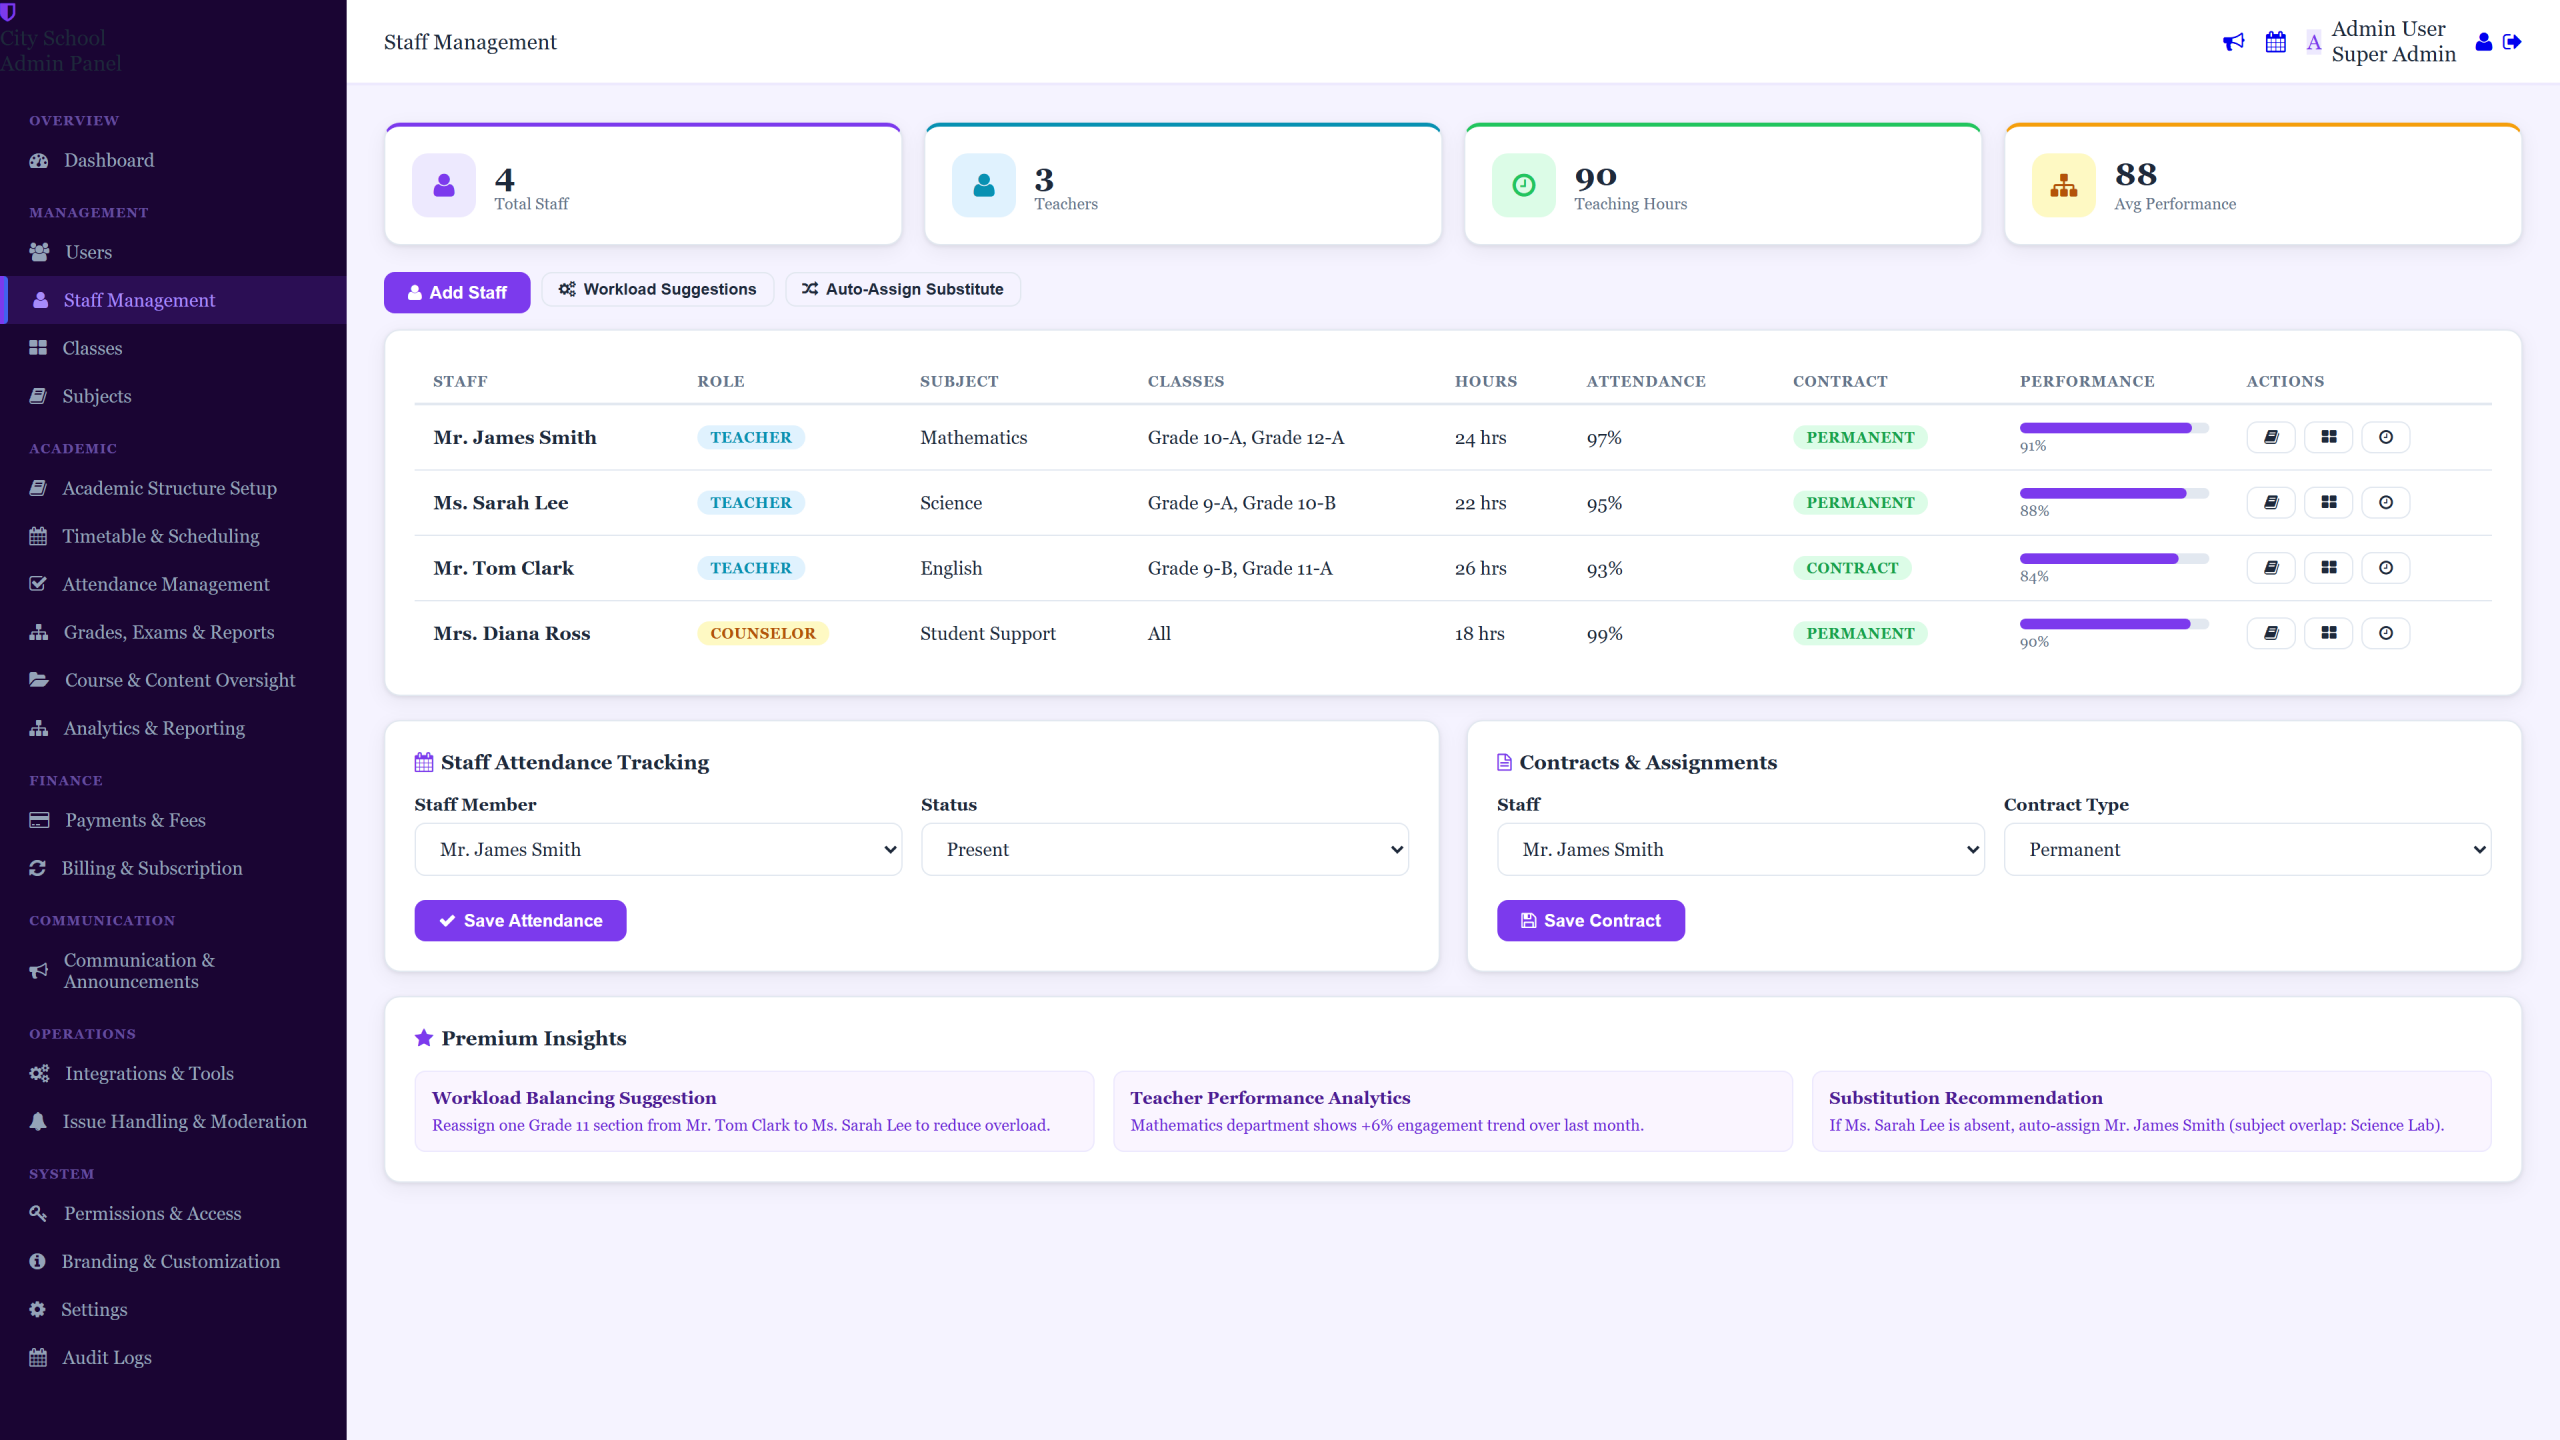Screen dimensions: 2560x1440
Task: Expand Staff dropdown in Contracts & Assignments
Action: point(1740,849)
